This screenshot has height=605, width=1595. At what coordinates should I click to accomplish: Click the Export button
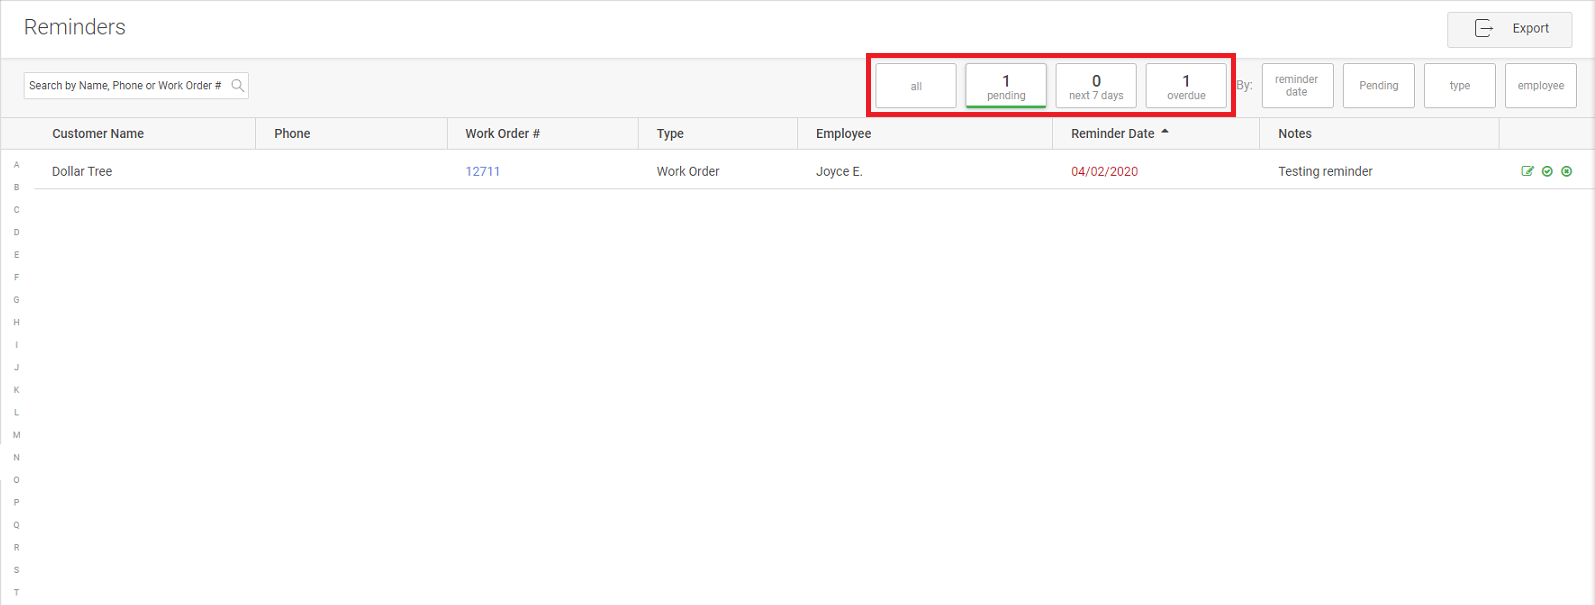(x=1509, y=29)
